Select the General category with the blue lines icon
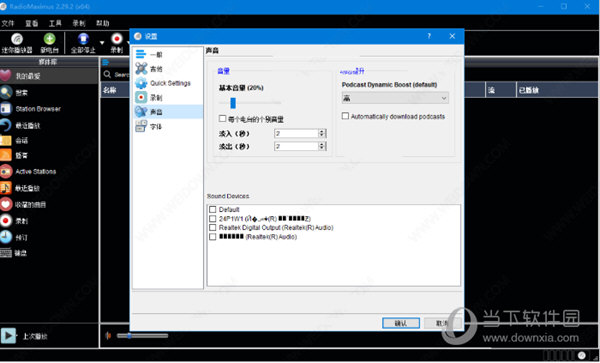Screen dimensions: 600x363 click(168, 54)
